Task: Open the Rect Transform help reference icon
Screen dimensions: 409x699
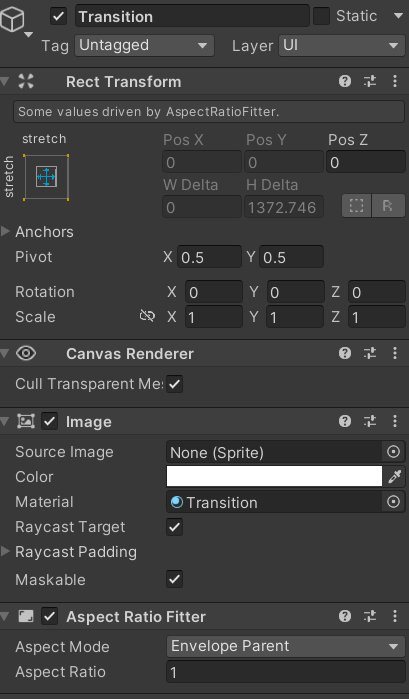Action: [345, 81]
